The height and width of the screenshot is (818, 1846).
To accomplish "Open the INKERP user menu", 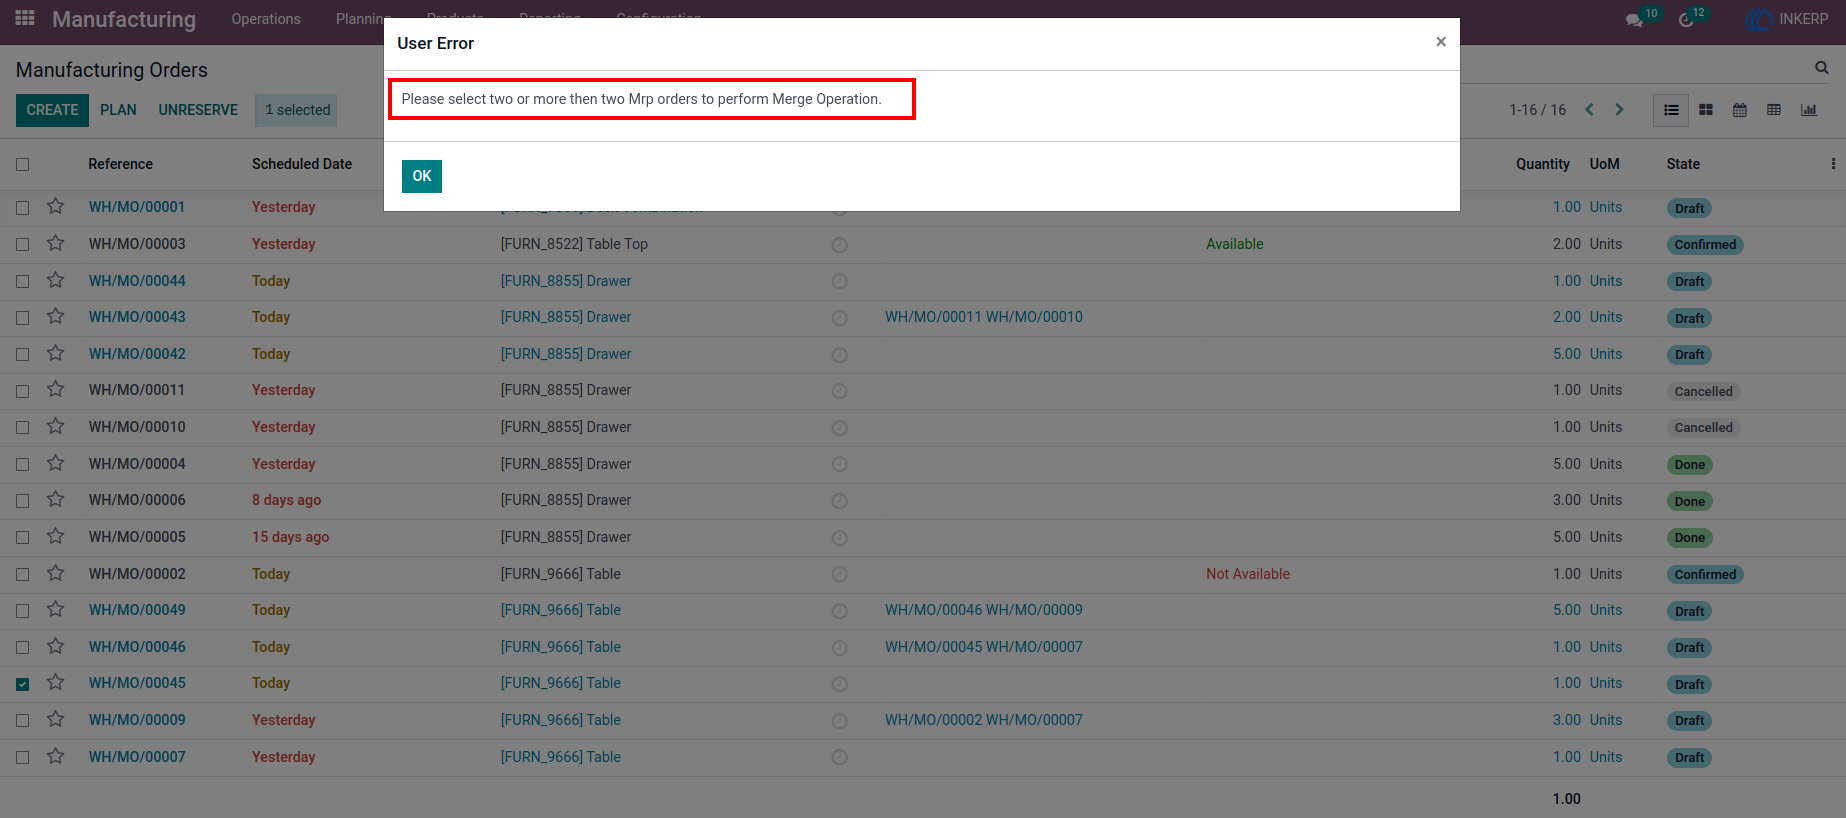I will [x=1787, y=19].
